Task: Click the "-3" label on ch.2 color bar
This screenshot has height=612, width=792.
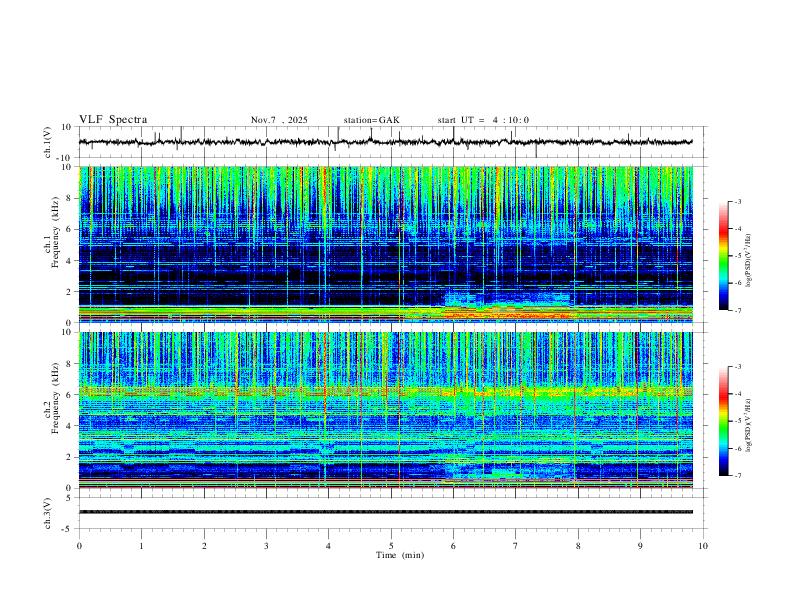Action: coord(737,367)
